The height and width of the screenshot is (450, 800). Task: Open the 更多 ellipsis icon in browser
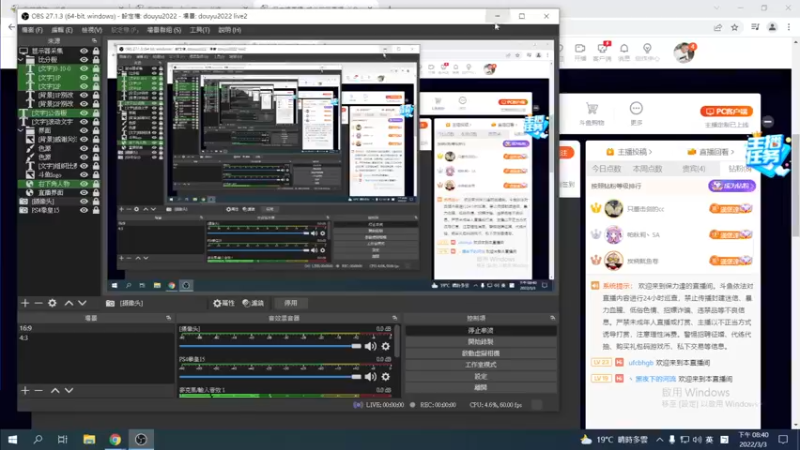point(636,108)
